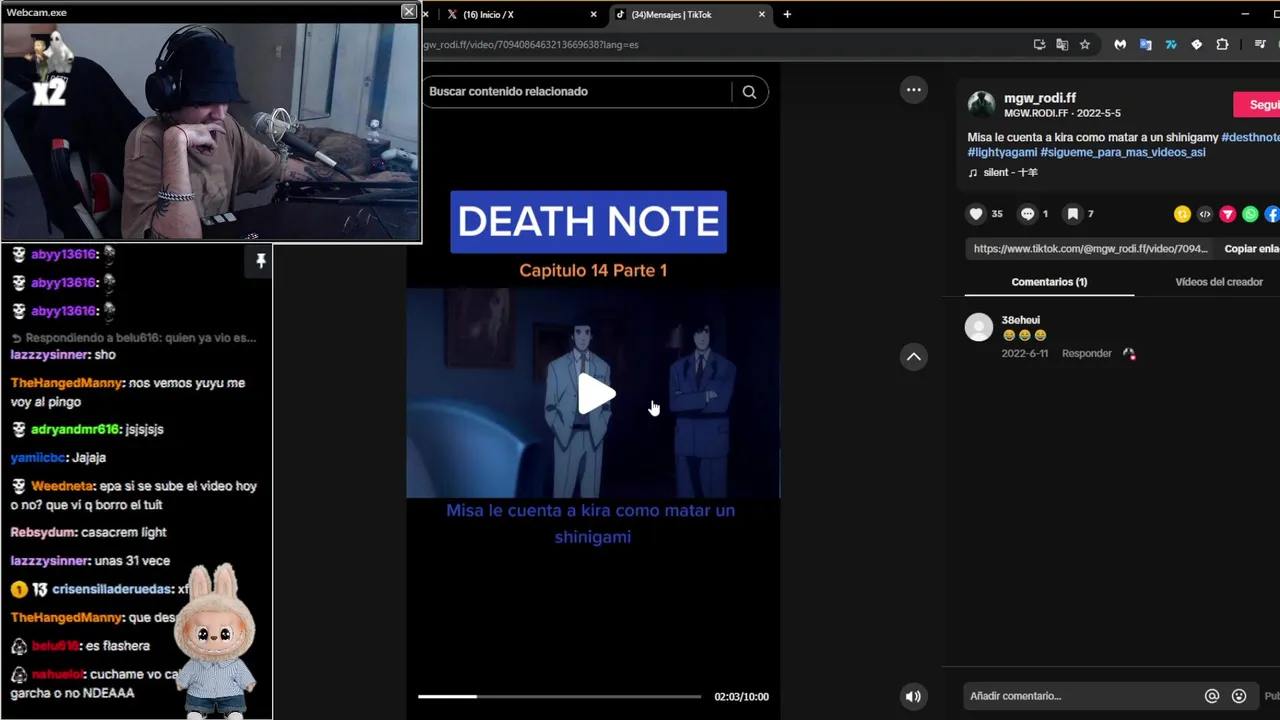Switch to Videos del creador tab
Image resolution: width=1280 pixels, height=720 pixels.
point(1219,282)
